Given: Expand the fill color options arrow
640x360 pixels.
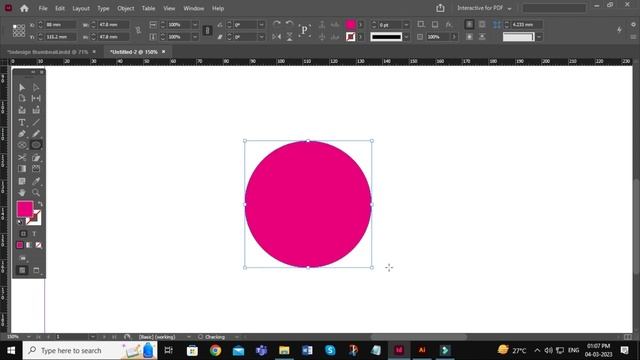Looking at the screenshot, I should point(360,24).
